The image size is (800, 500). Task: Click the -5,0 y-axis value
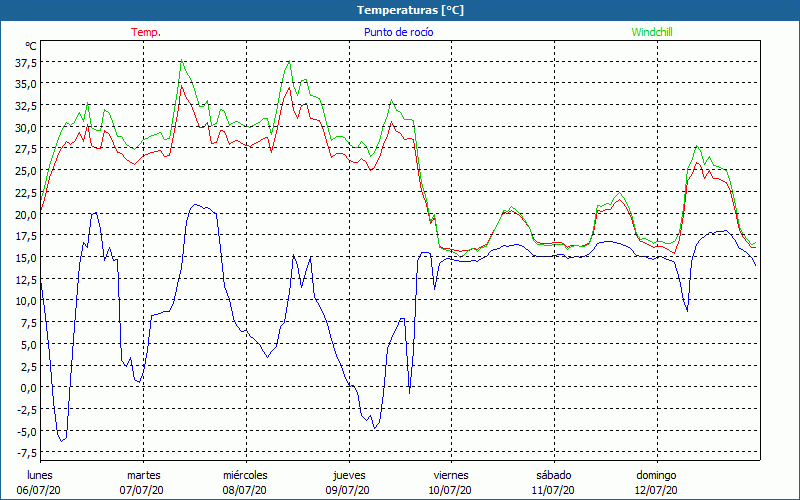26,431
